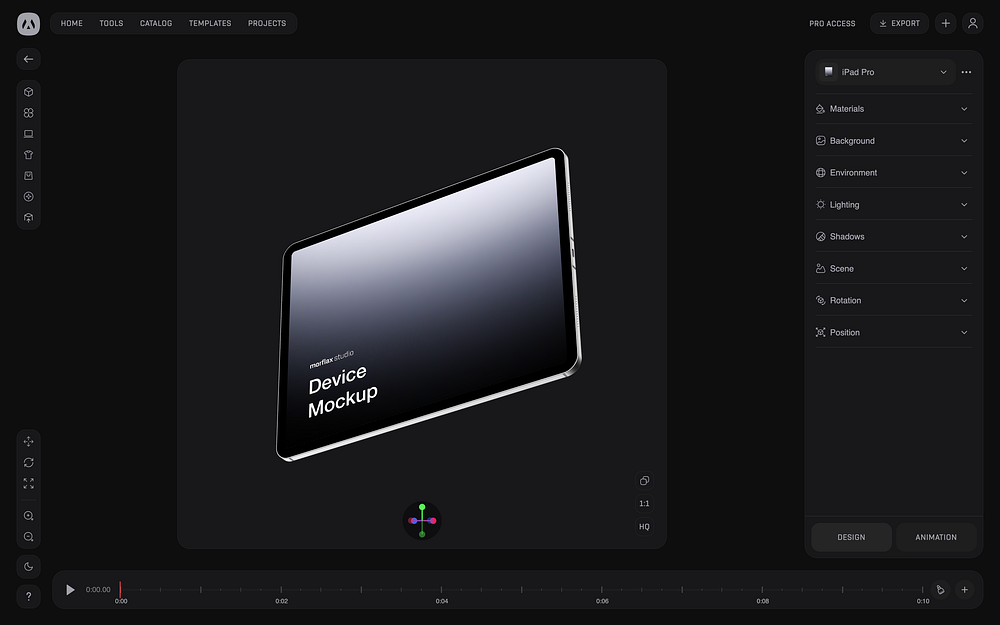Expand the Scene section

click(x=893, y=268)
